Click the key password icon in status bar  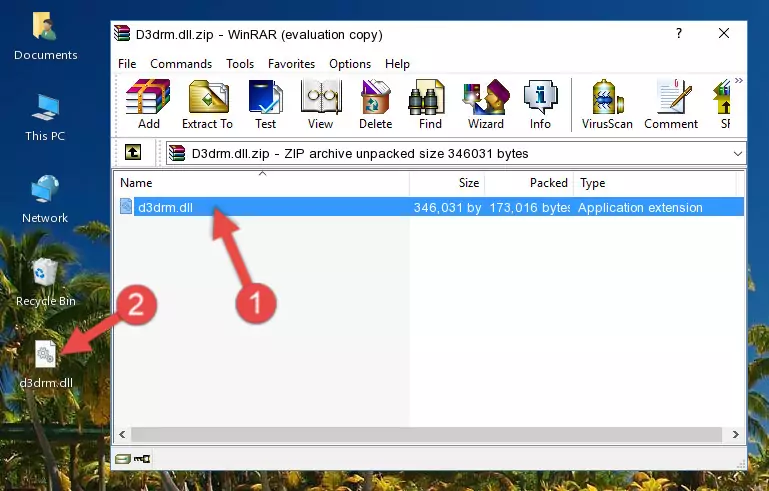(142, 459)
